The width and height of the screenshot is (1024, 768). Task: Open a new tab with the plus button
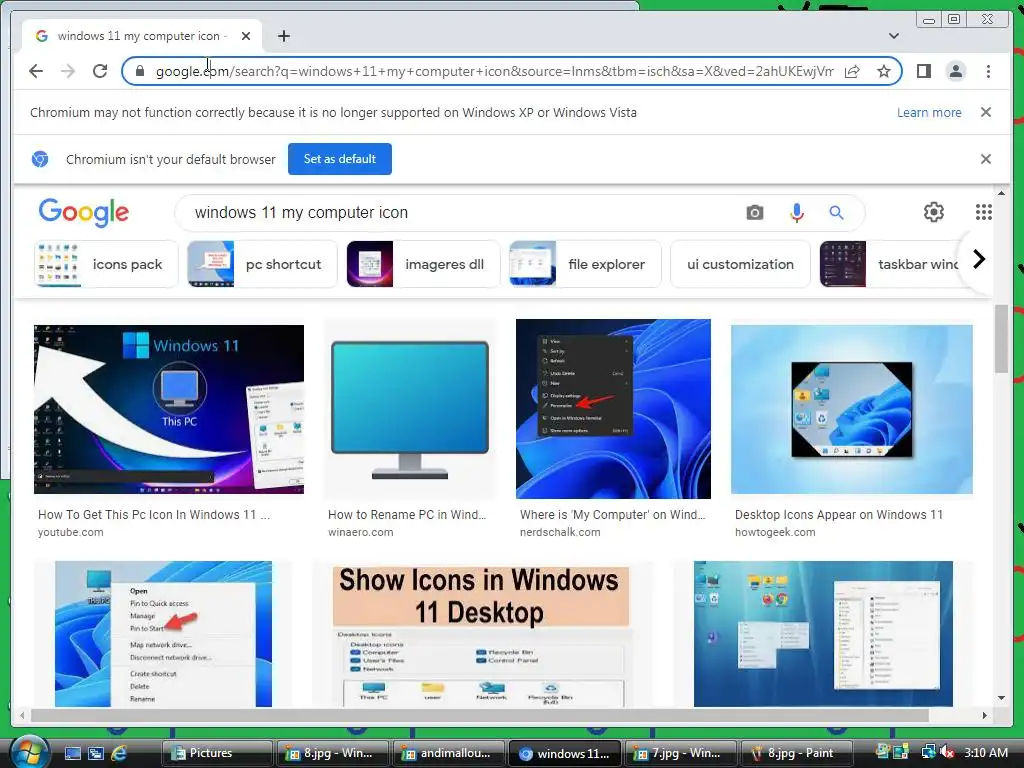[x=283, y=36]
